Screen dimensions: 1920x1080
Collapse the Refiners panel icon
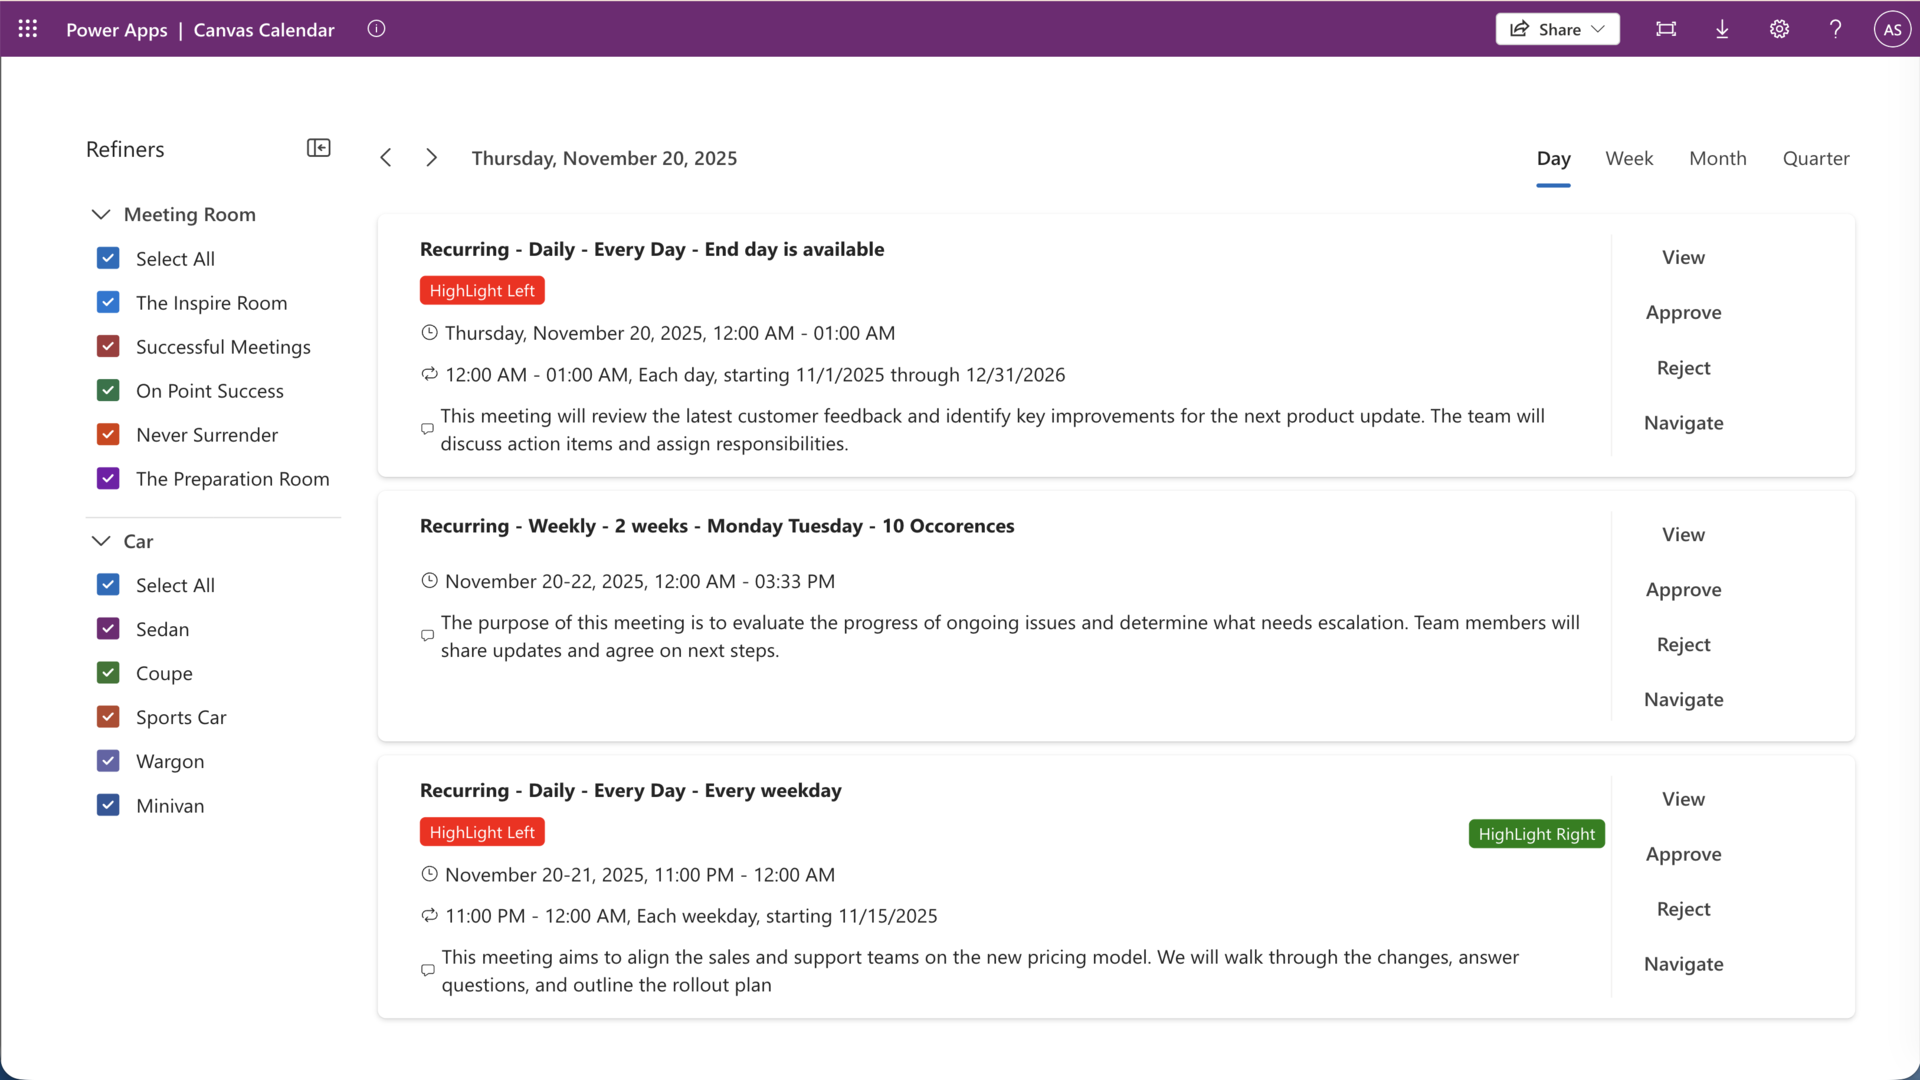click(x=318, y=148)
